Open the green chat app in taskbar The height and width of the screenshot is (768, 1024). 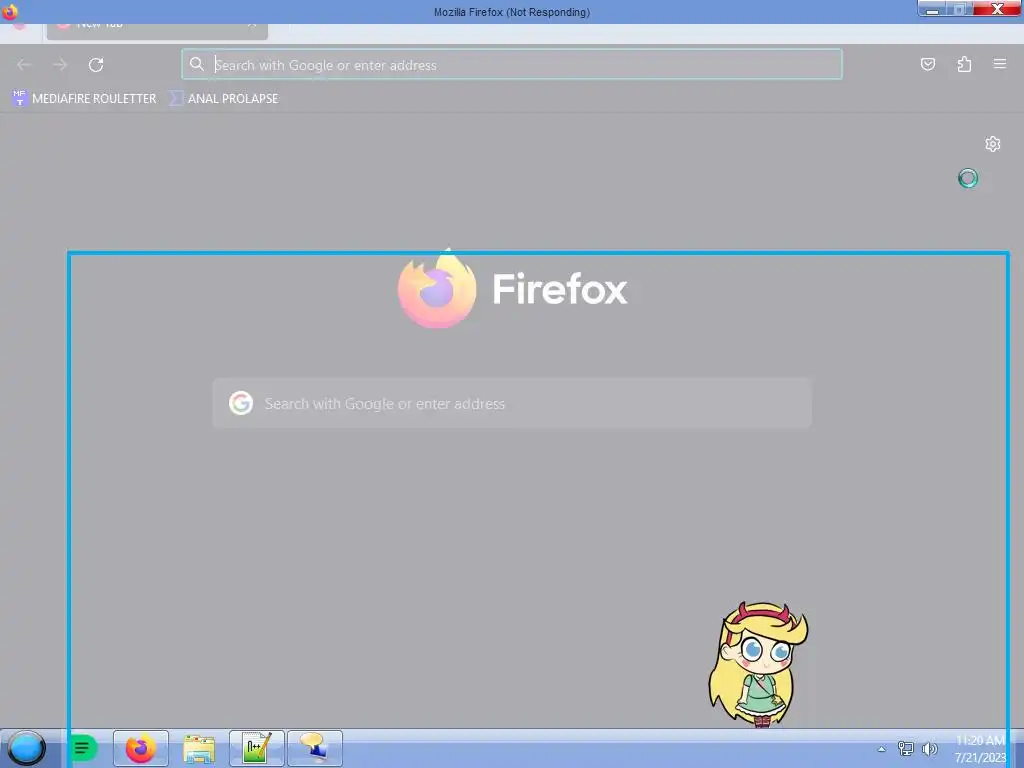(x=83, y=748)
